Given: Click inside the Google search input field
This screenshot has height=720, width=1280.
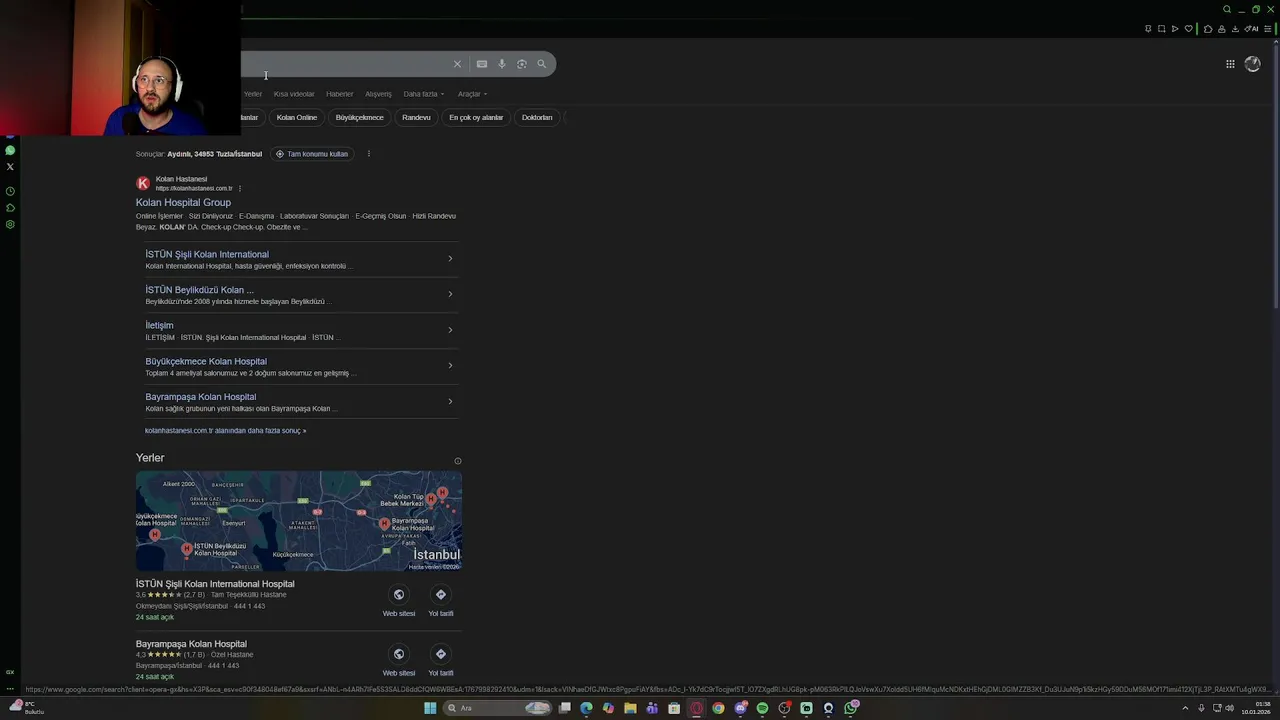Looking at the screenshot, I should click(345, 64).
